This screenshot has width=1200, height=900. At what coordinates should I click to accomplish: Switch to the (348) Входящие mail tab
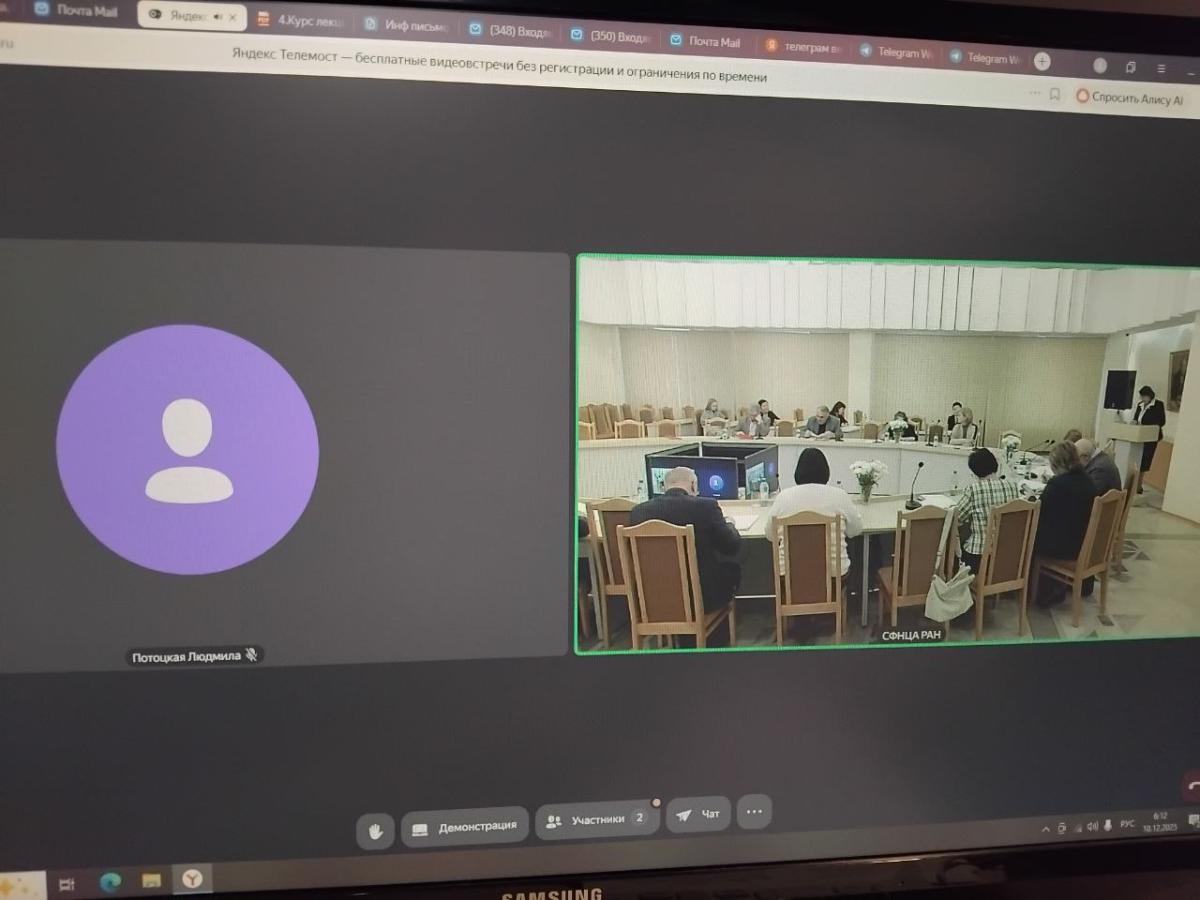pos(510,31)
